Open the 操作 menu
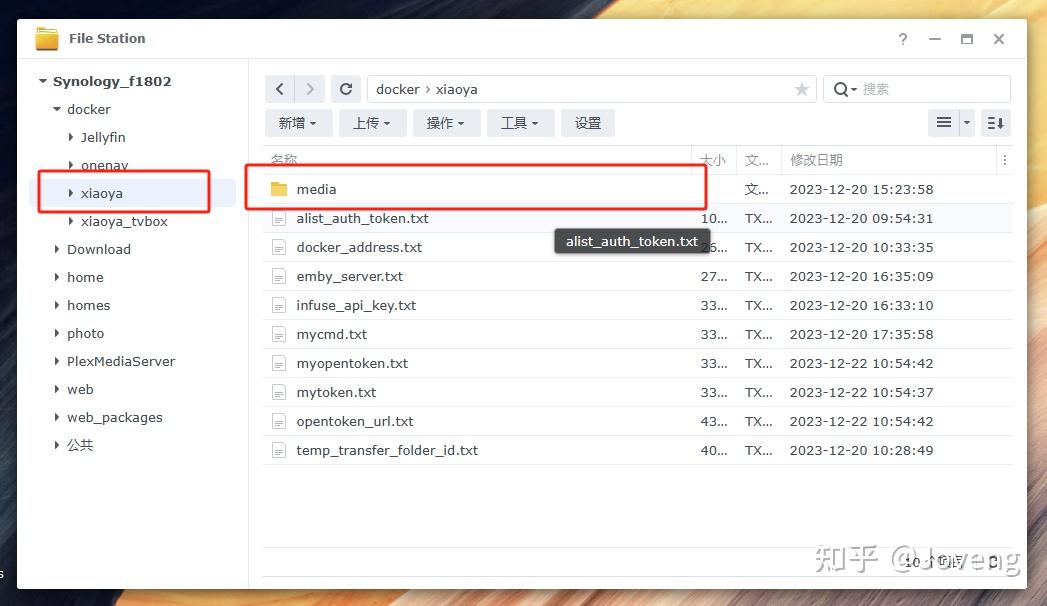 point(446,123)
